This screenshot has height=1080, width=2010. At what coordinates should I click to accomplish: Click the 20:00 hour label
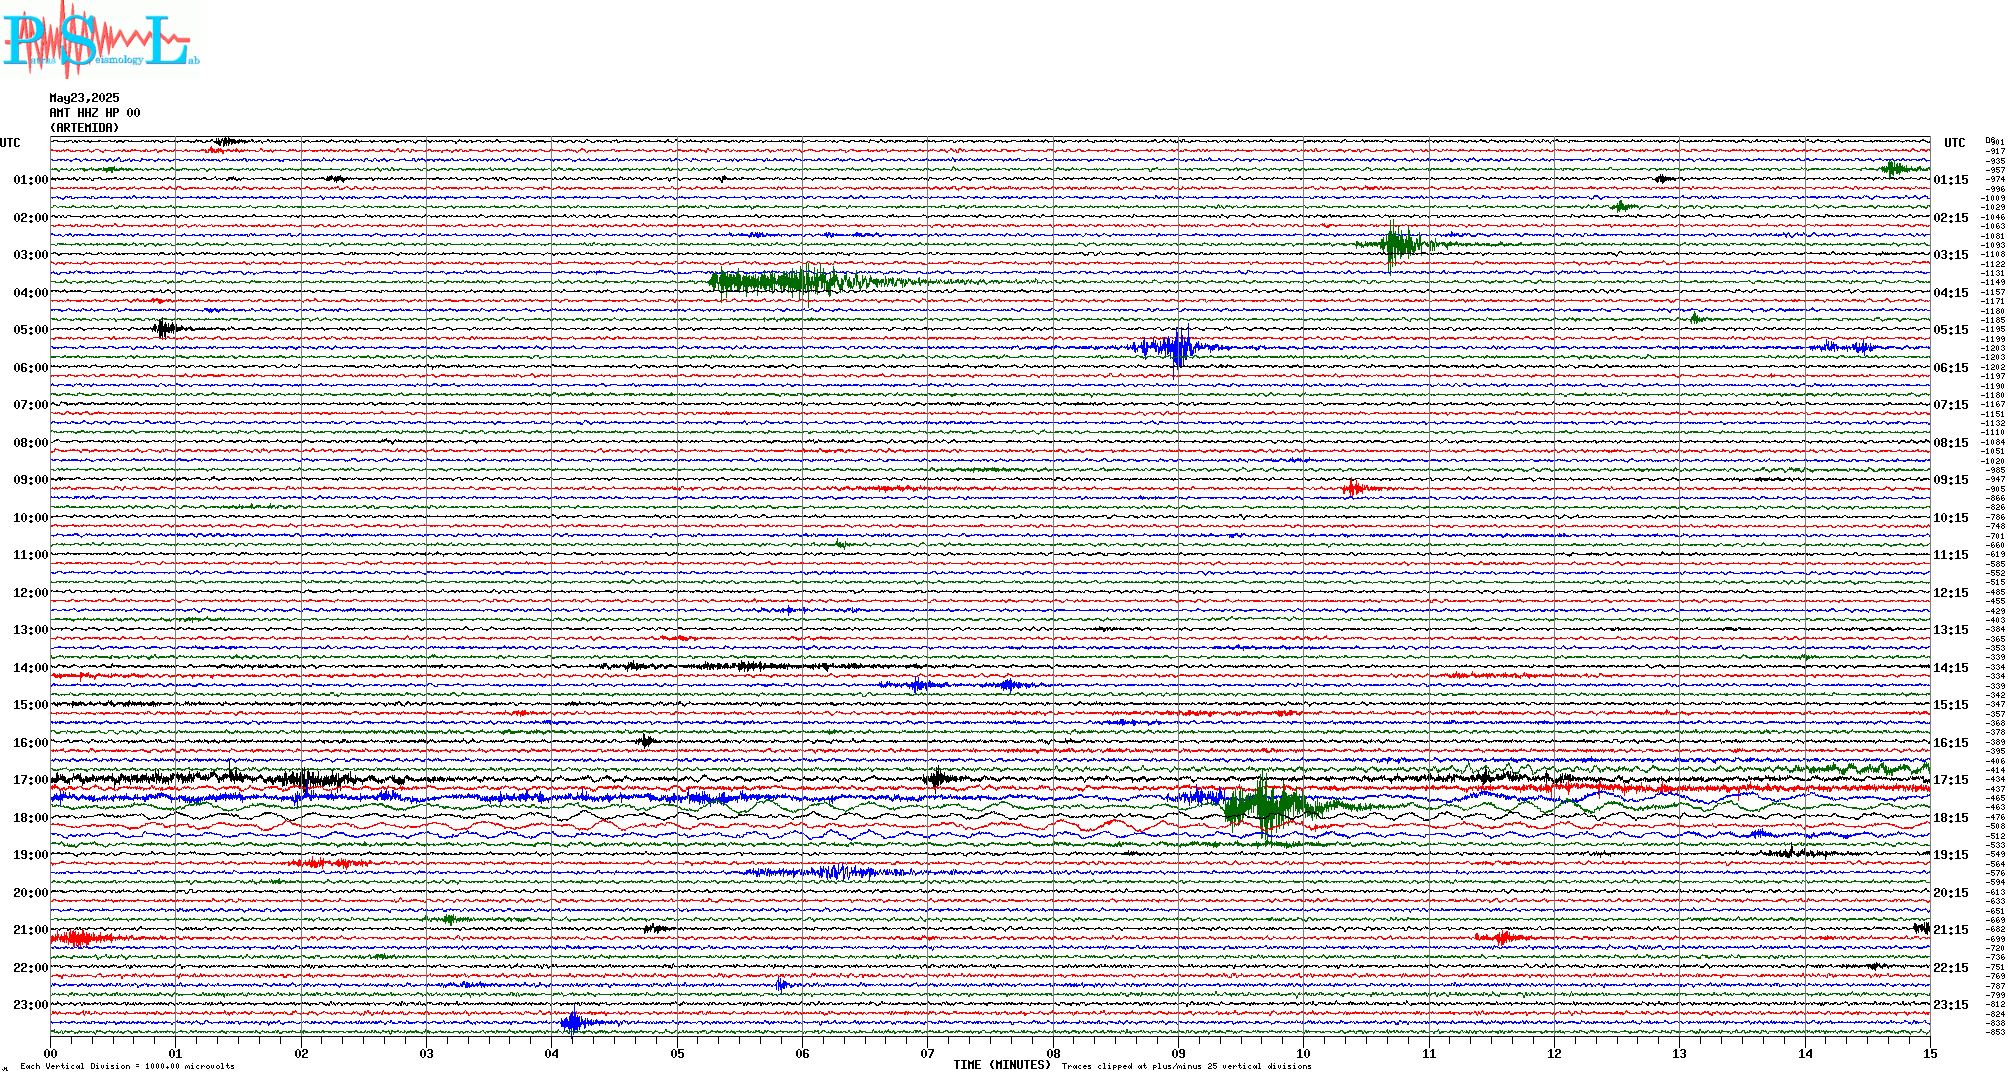point(30,893)
